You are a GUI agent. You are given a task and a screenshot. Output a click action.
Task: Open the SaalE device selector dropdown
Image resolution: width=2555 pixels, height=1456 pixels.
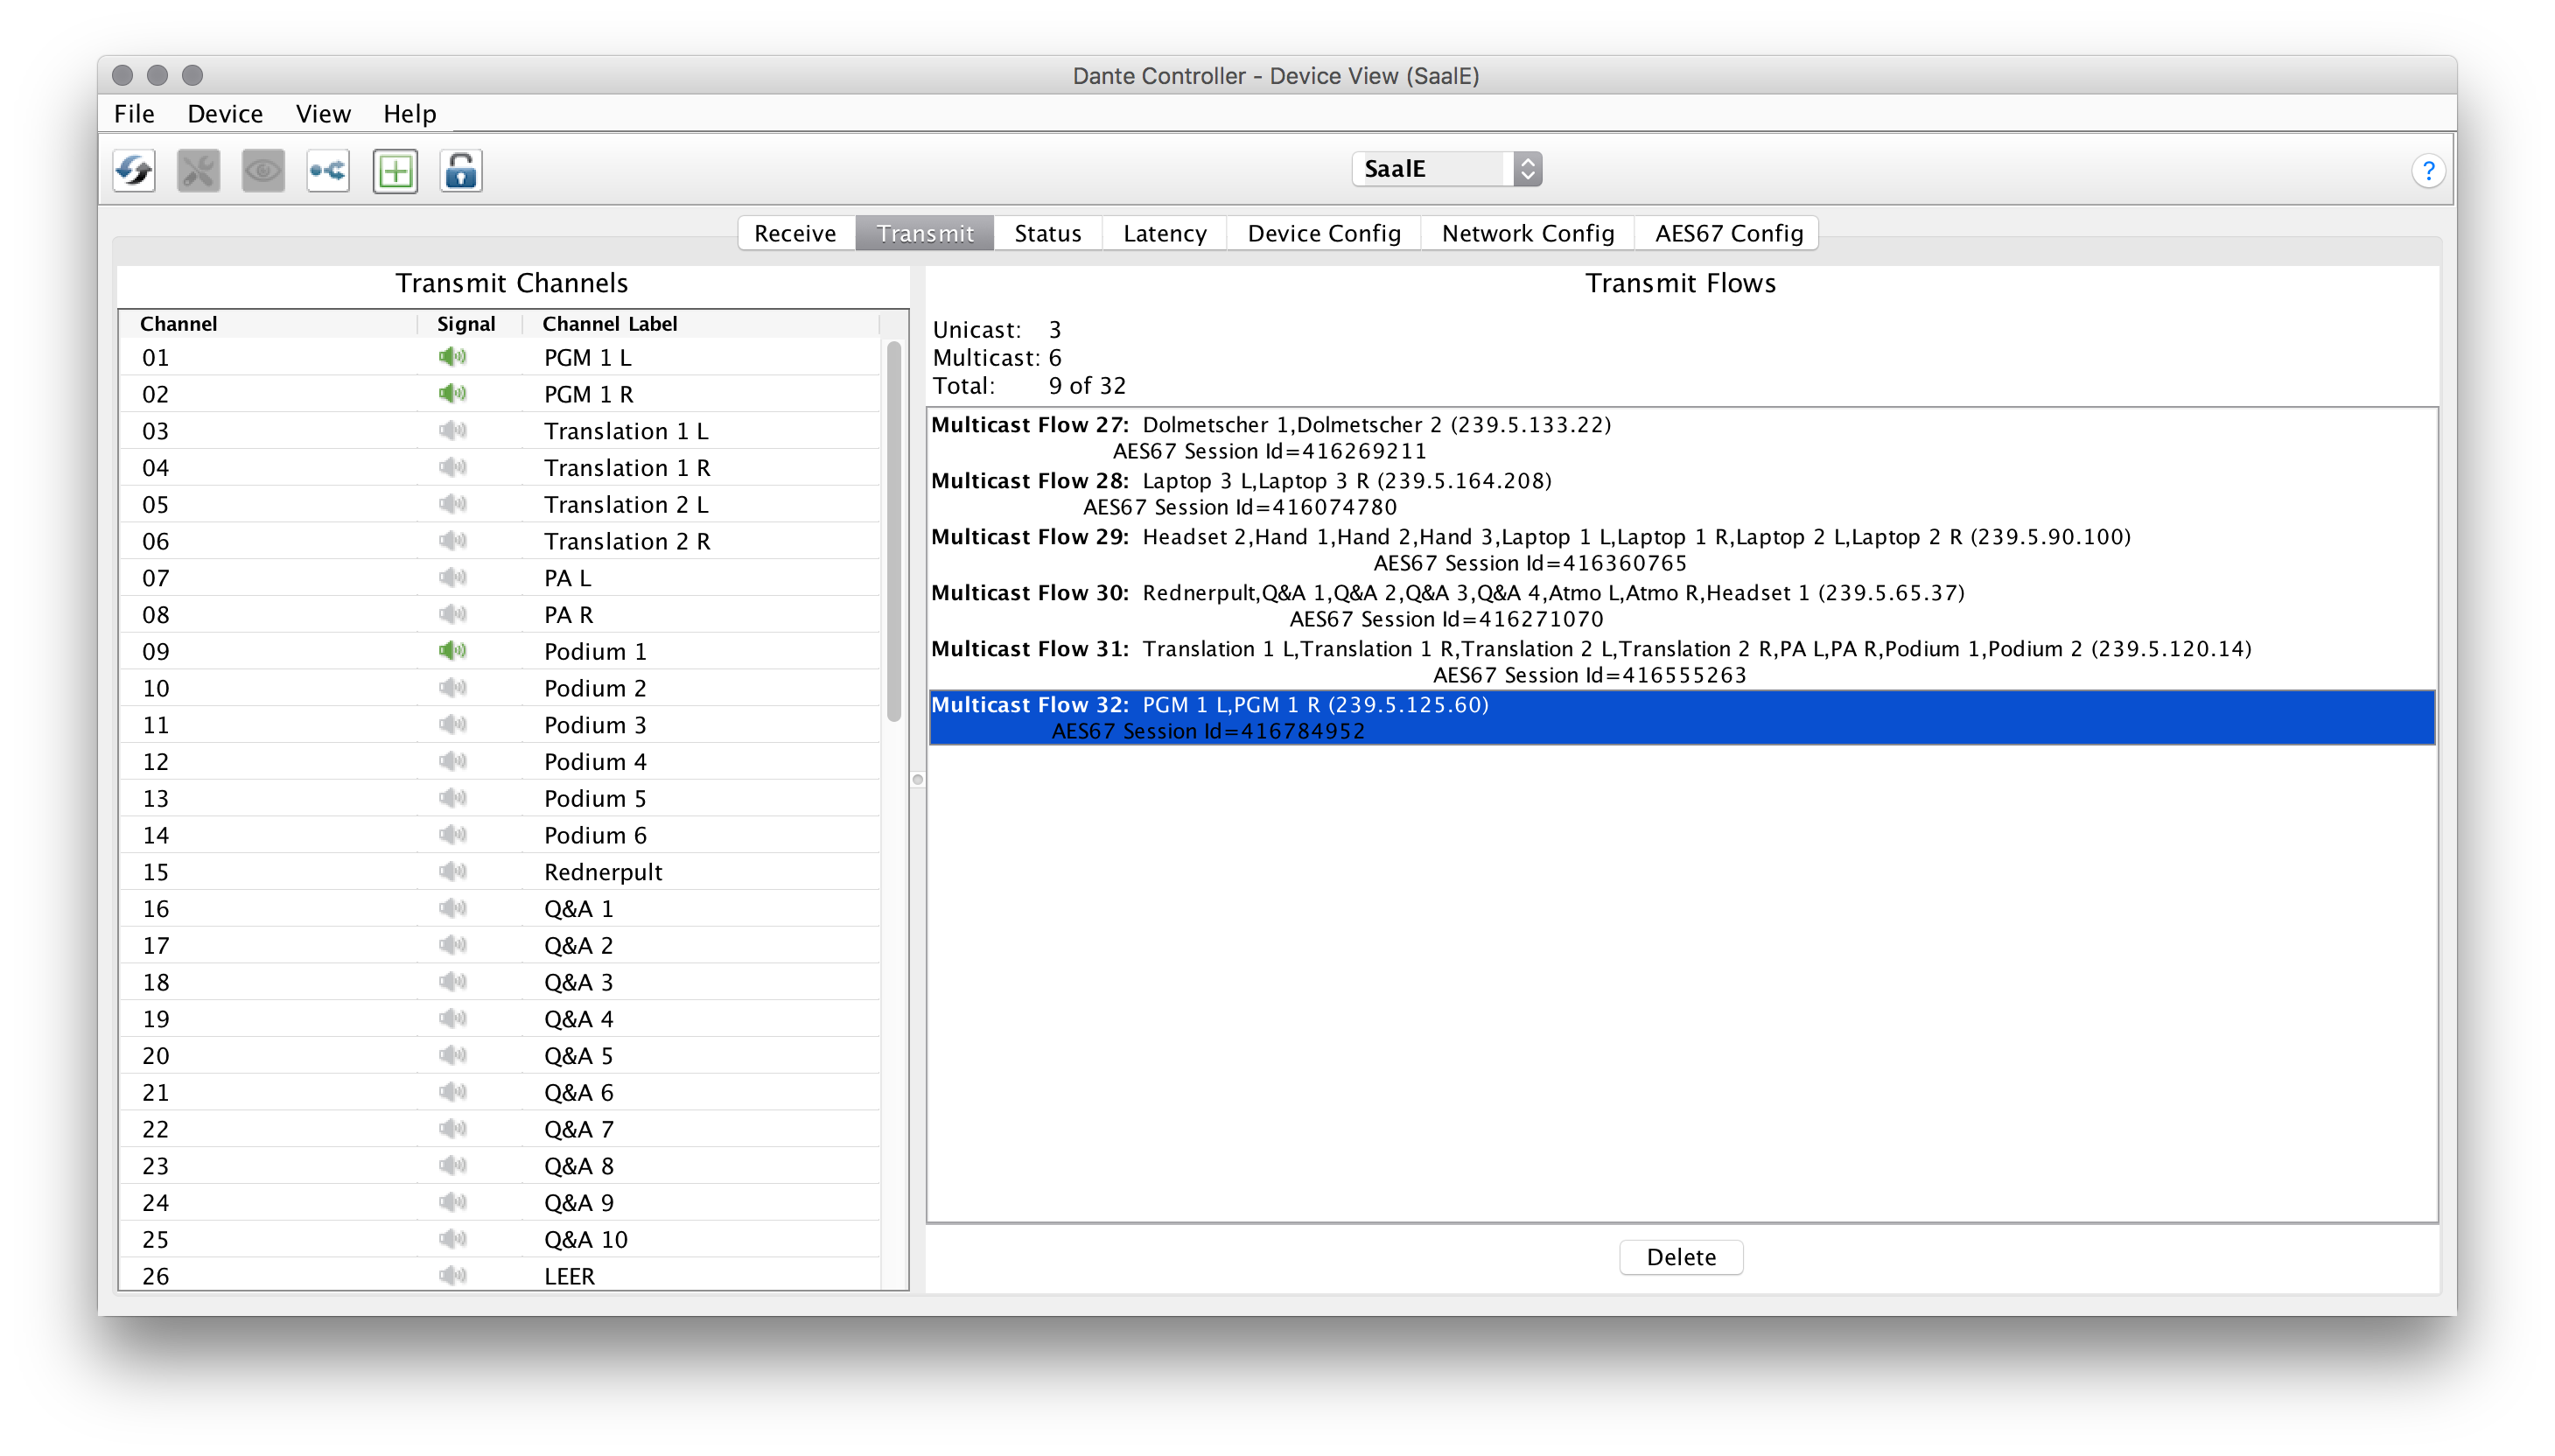coord(1446,169)
